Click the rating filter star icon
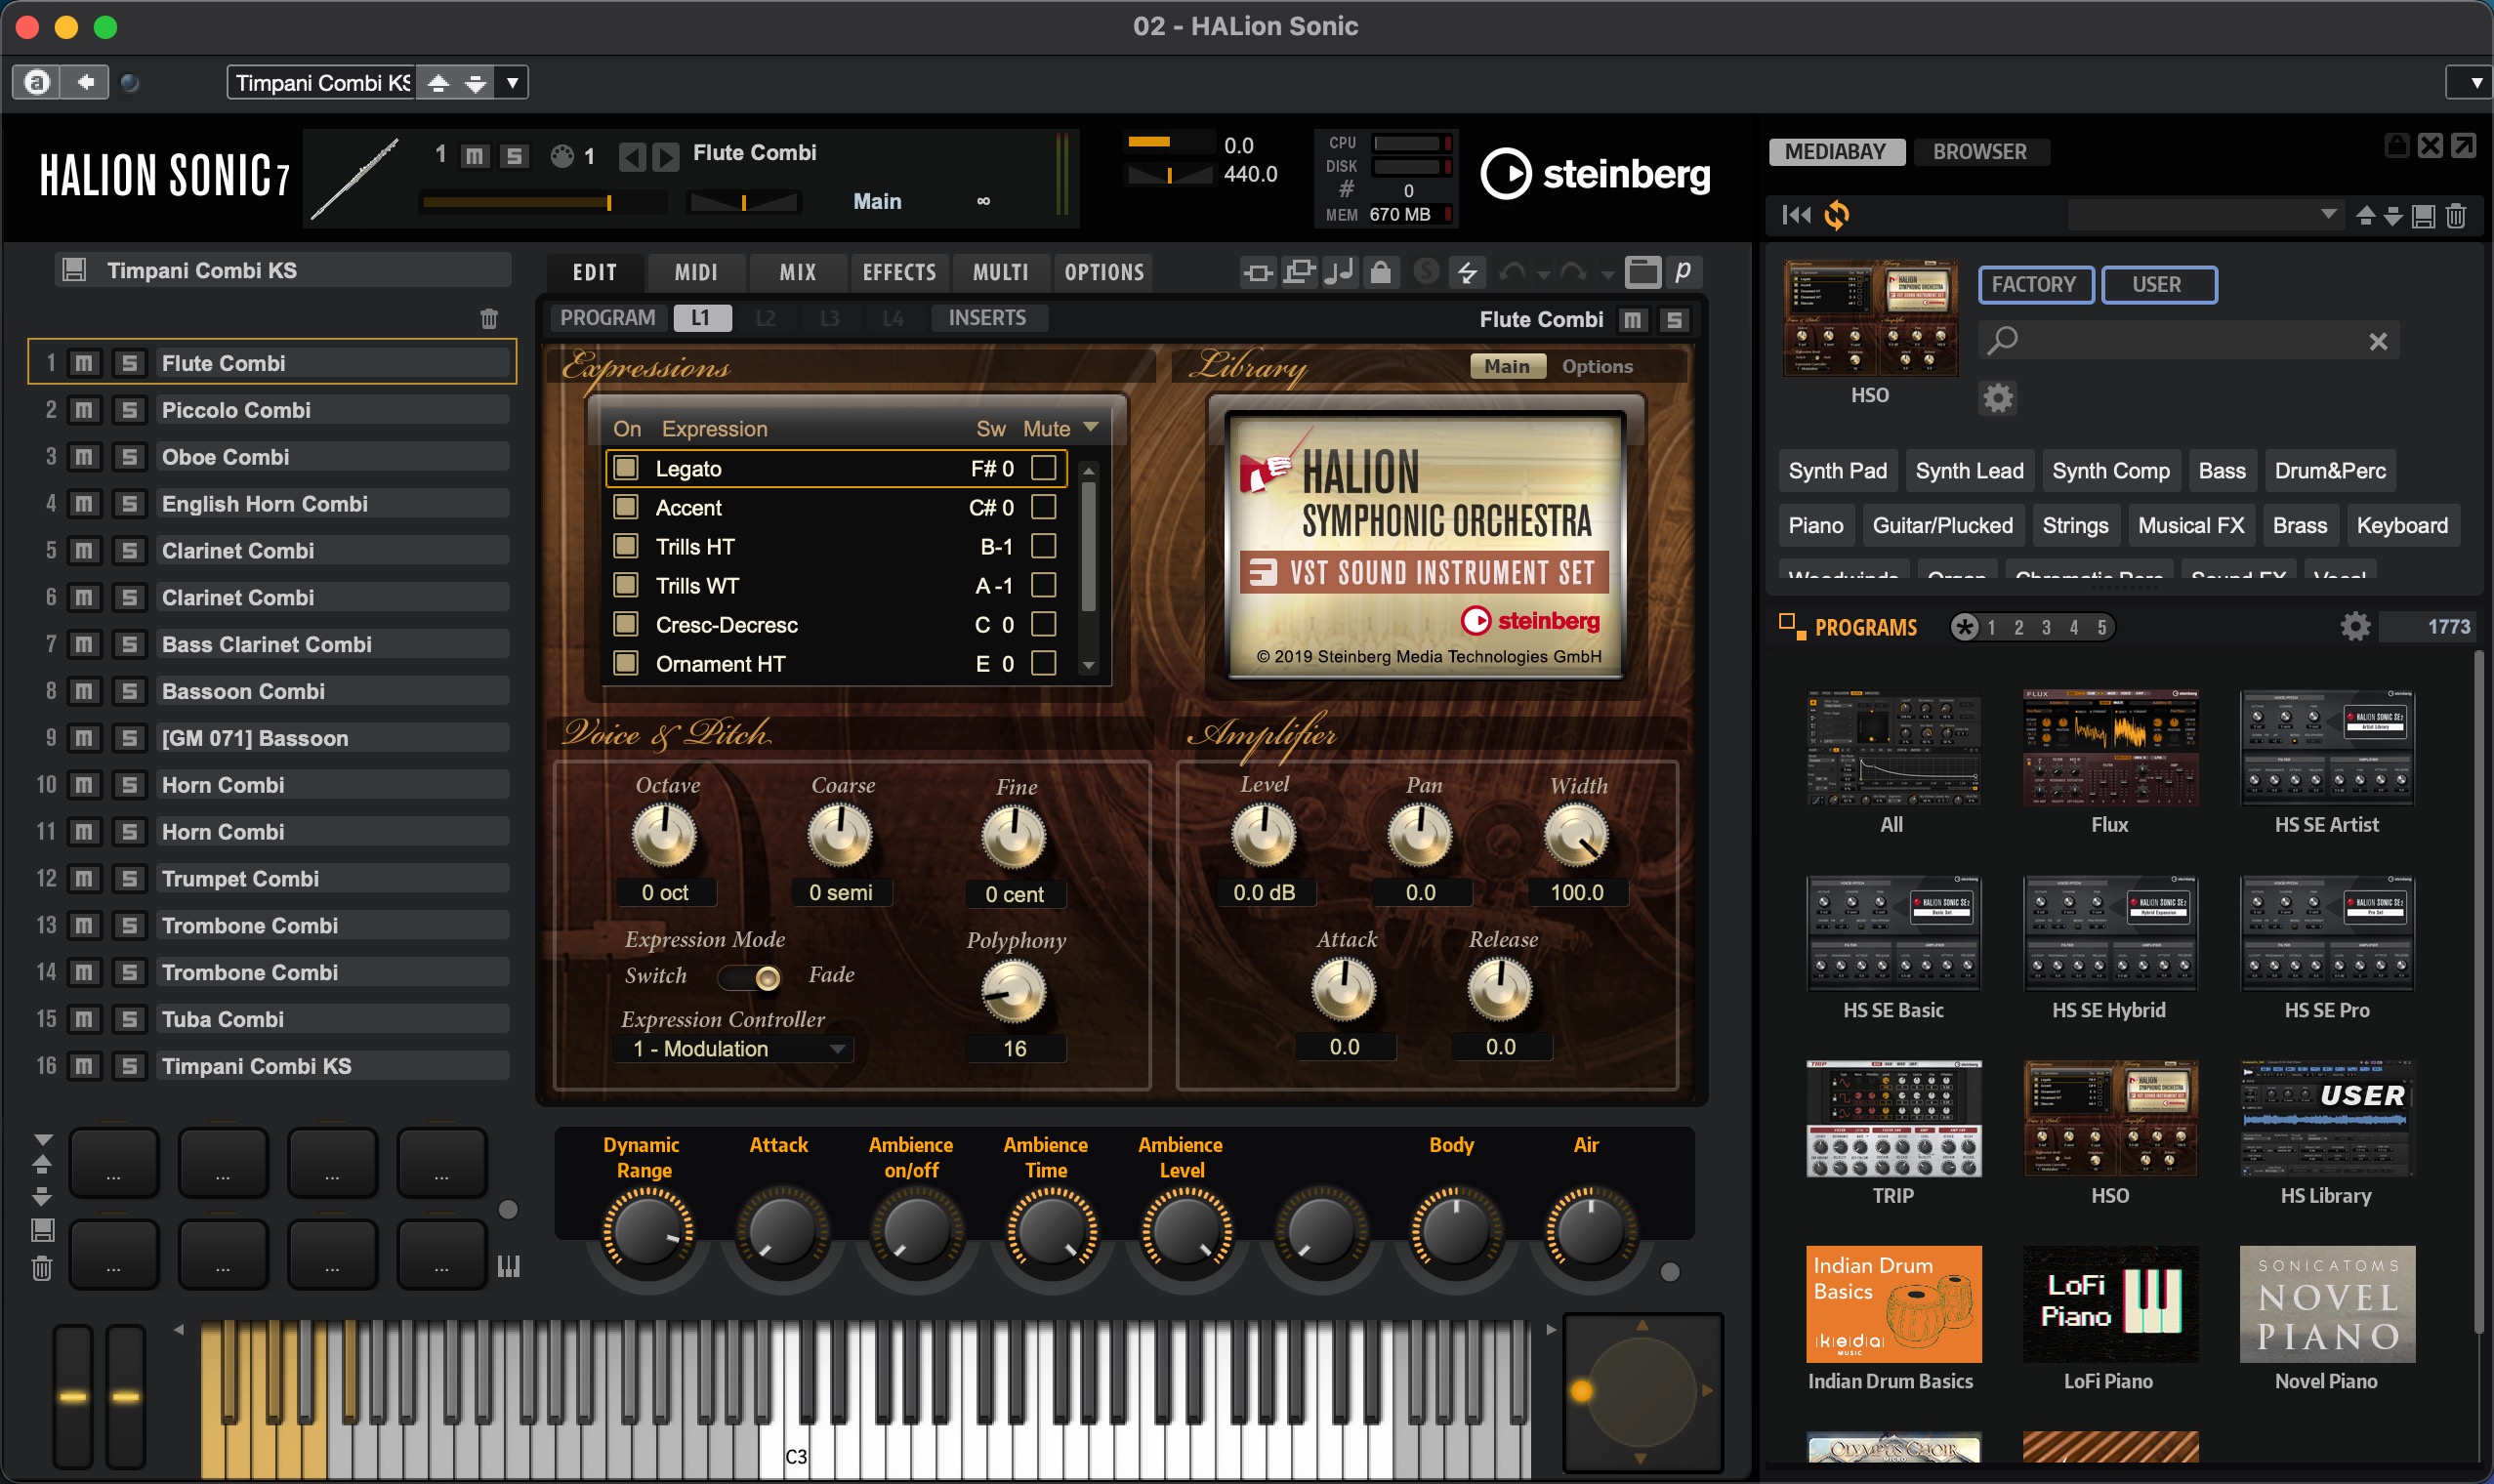The height and width of the screenshot is (1484, 2494). pyautogui.click(x=1965, y=627)
